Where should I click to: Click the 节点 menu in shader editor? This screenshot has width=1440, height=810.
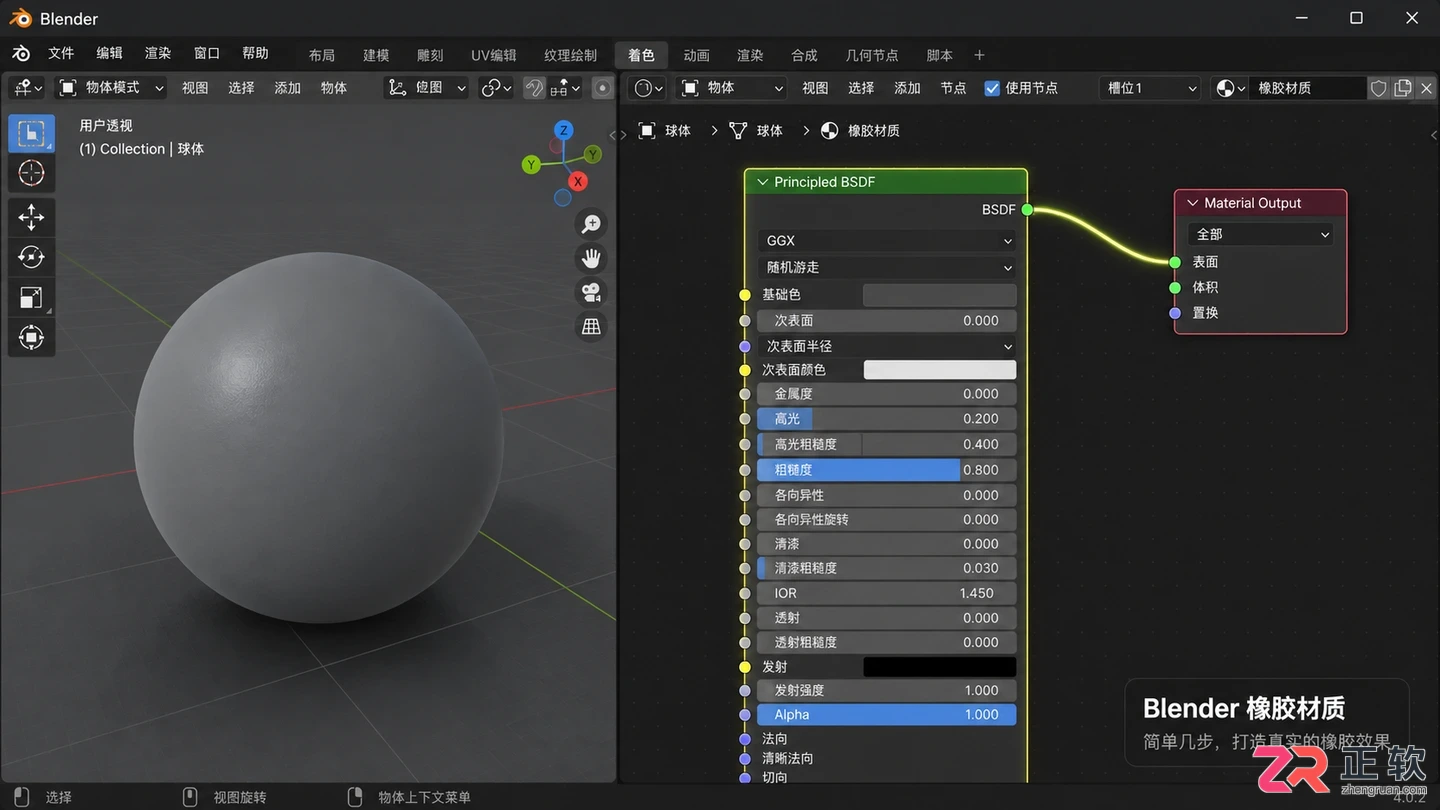pyautogui.click(x=953, y=88)
